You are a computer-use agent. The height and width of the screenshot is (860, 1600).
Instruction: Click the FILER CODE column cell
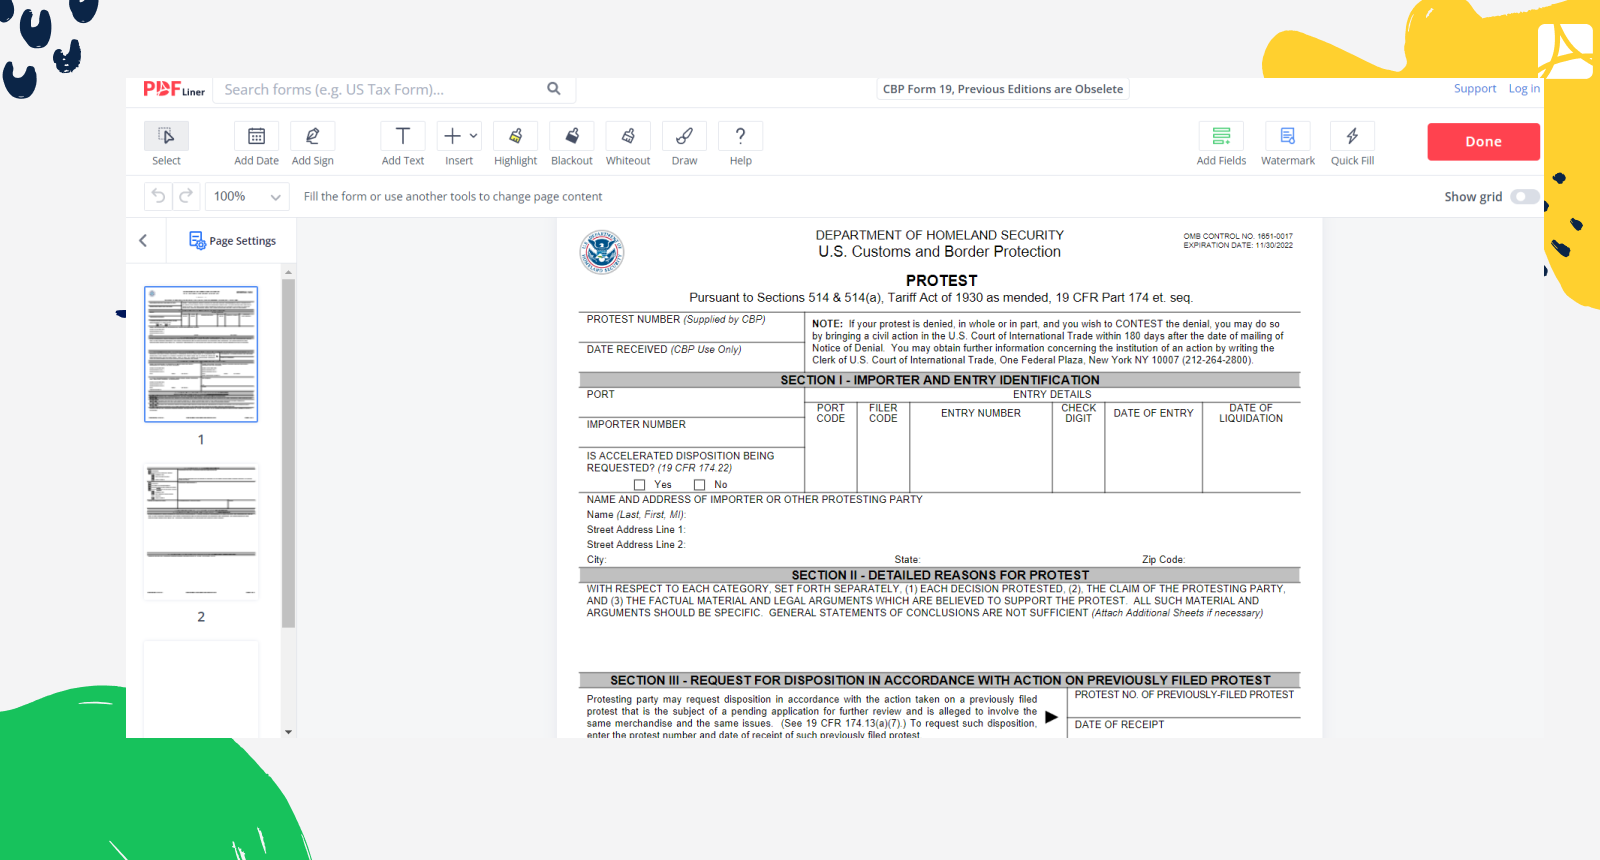coord(883,447)
